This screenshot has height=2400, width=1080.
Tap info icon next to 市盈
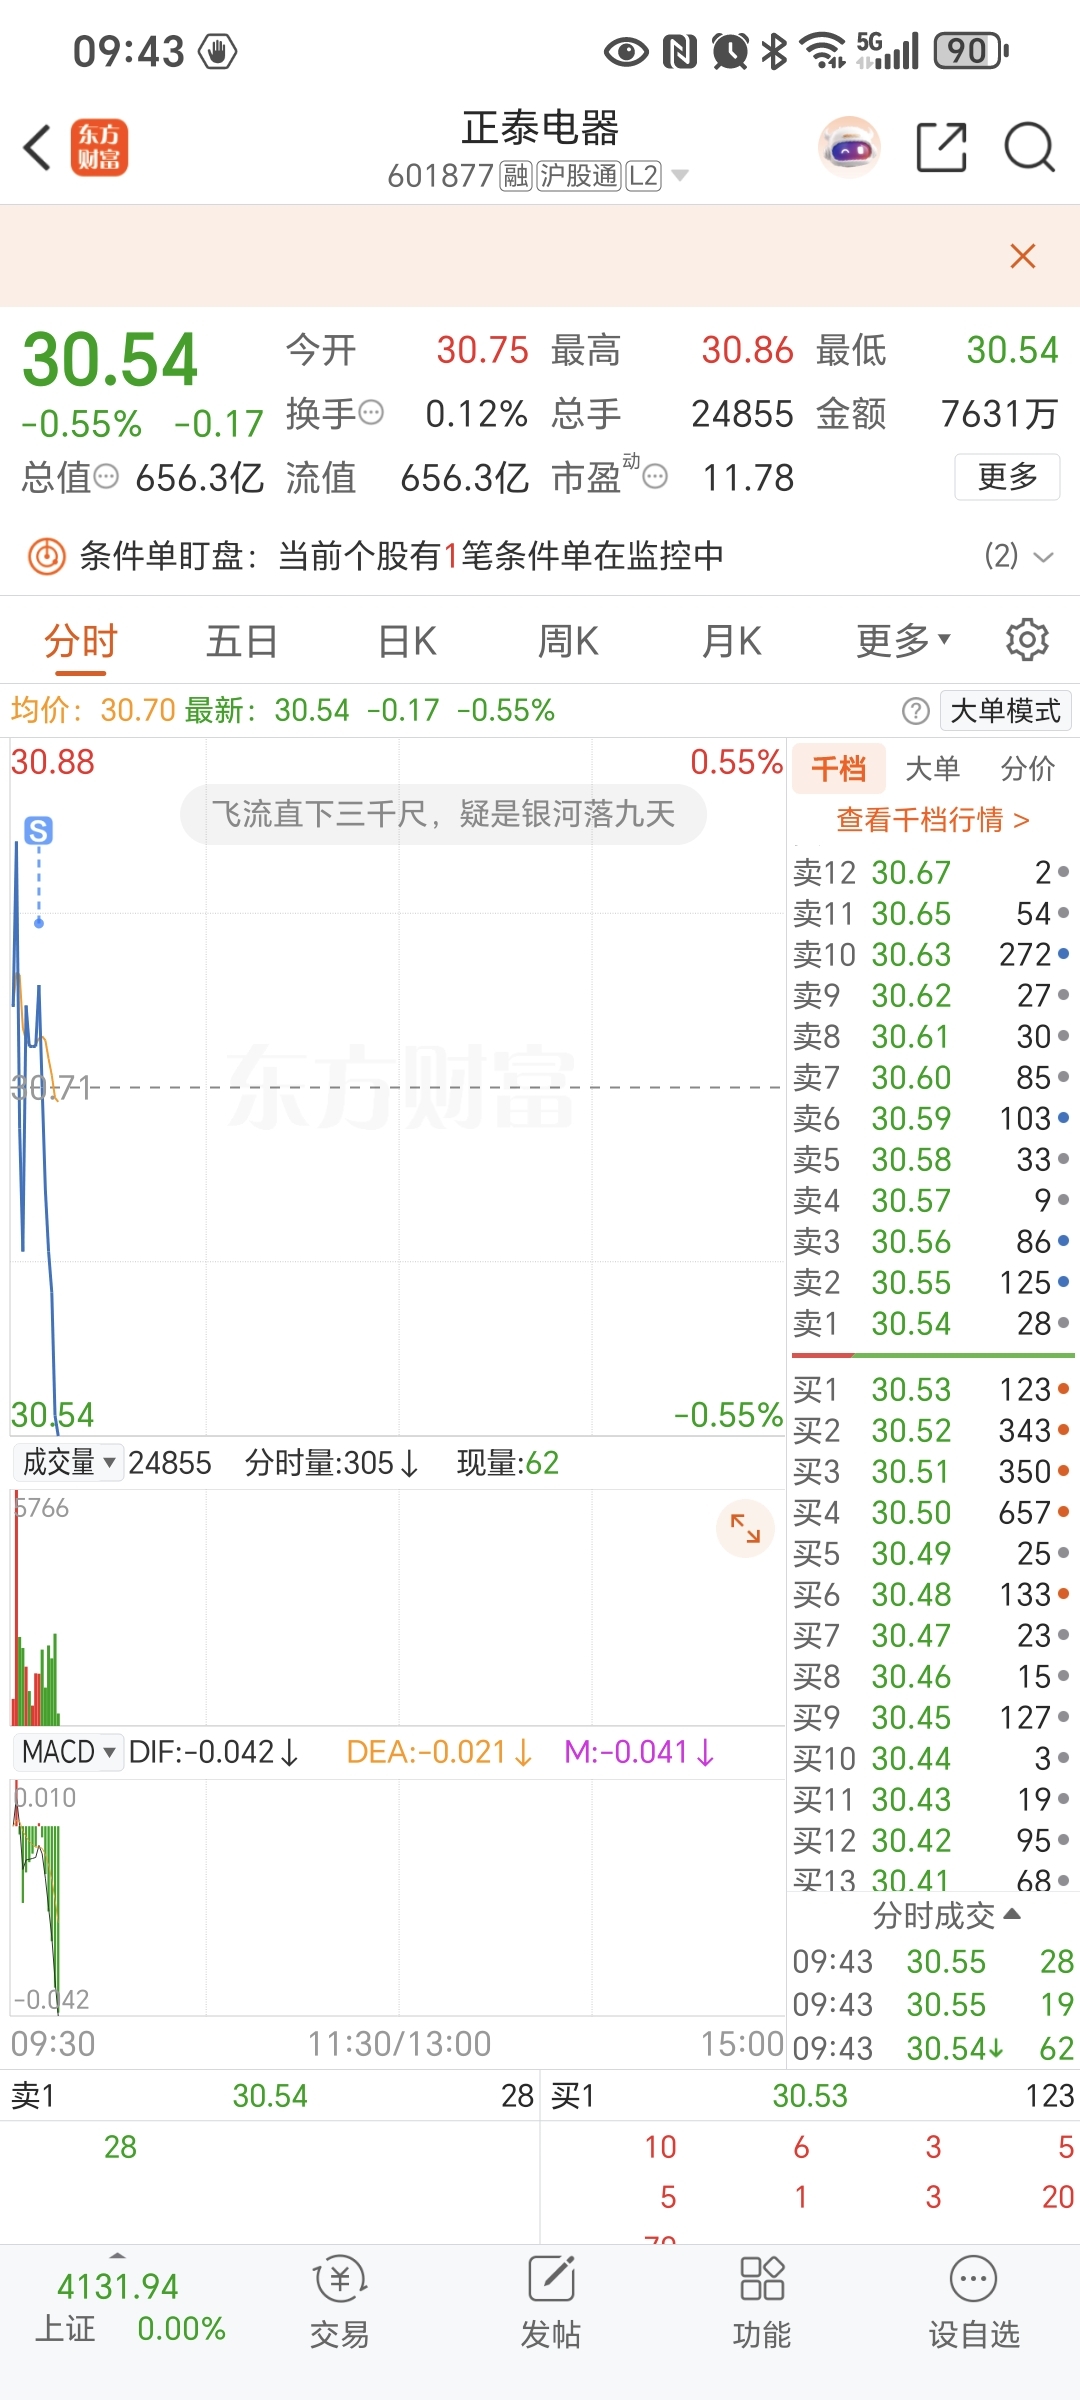[655, 477]
